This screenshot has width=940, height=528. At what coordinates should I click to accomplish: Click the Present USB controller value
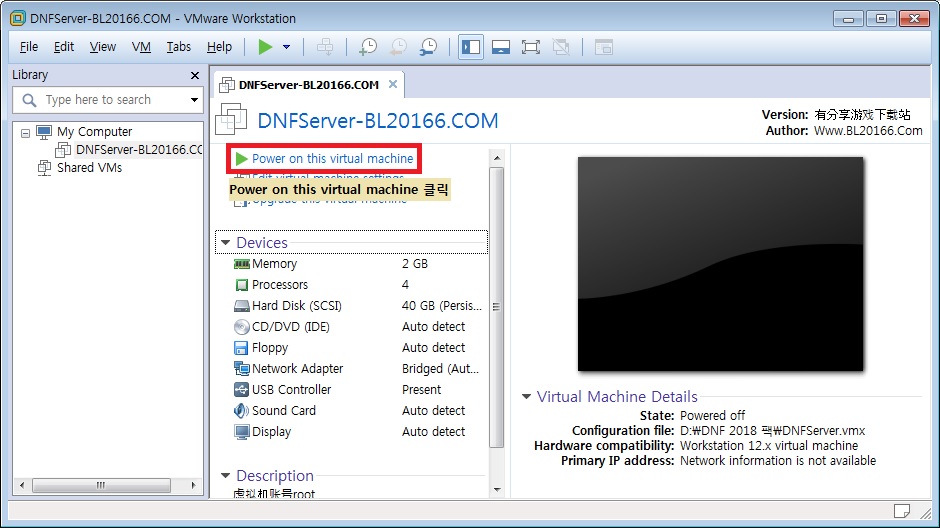pos(421,390)
